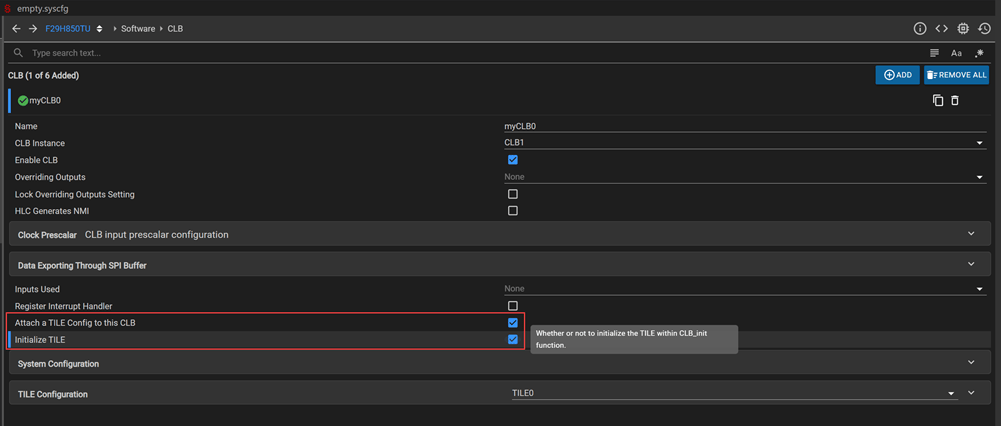Image resolution: width=1002 pixels, height=426 pixels.
Task: Show generated code view icon
Action: 941,29
